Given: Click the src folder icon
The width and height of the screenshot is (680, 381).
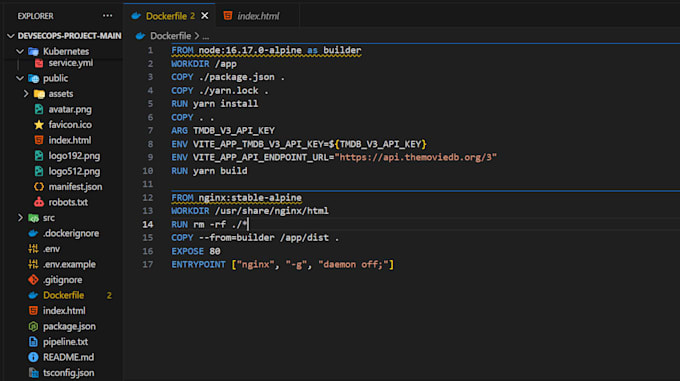Looking at the screenshot, I should [33, 218].
